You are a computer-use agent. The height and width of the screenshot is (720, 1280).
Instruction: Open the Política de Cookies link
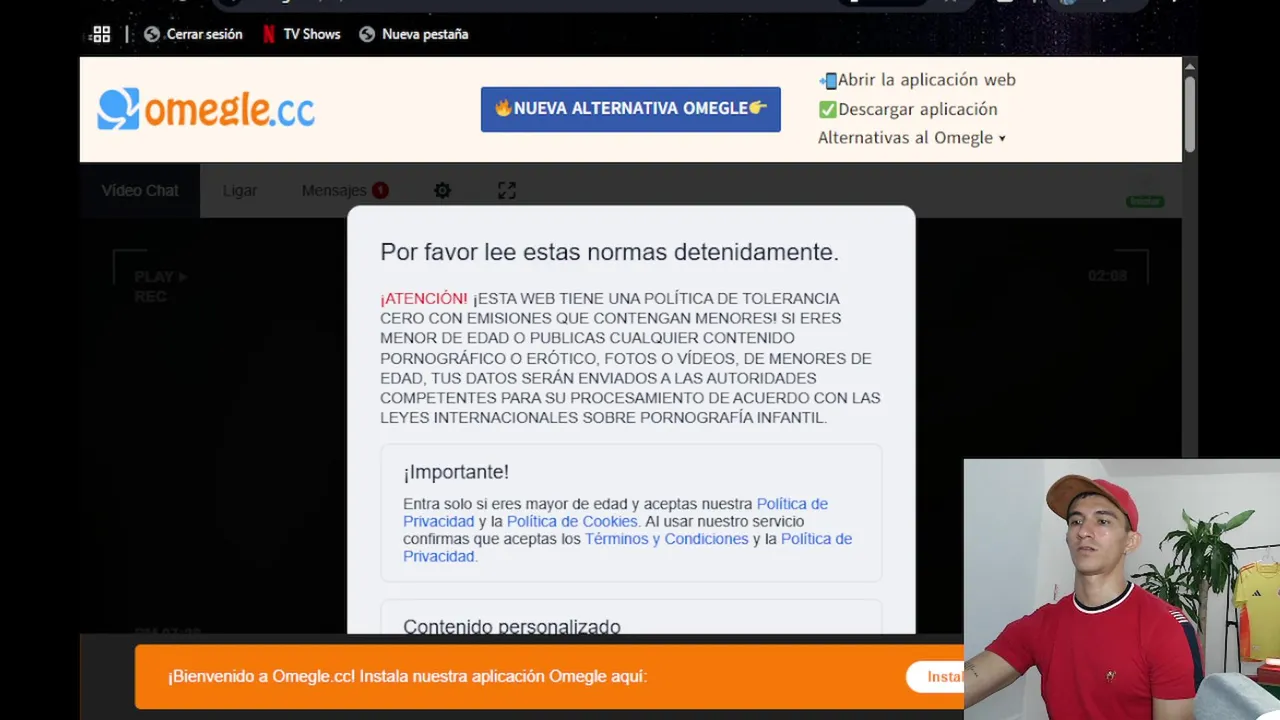point(572,521)
